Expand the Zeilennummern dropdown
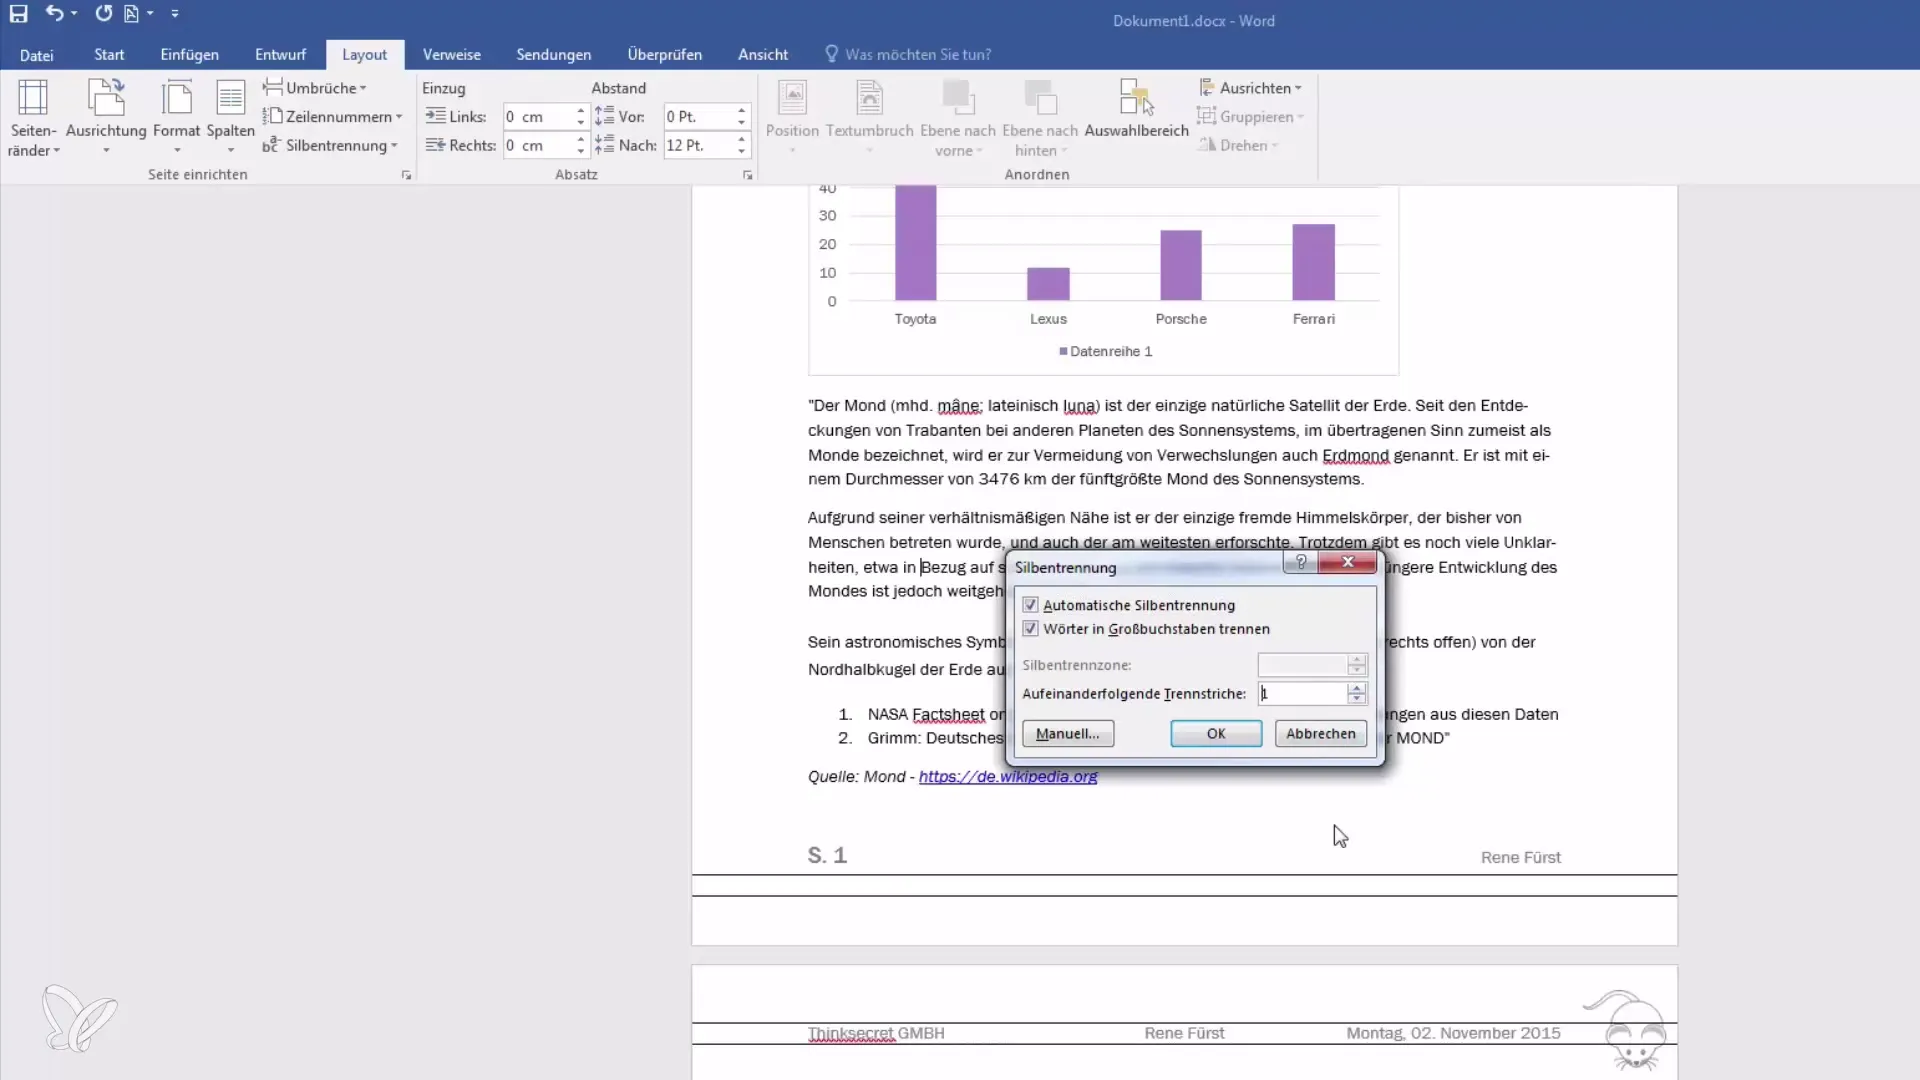The width and height of the screenshot is (1920, 1080). pos(333,117)
